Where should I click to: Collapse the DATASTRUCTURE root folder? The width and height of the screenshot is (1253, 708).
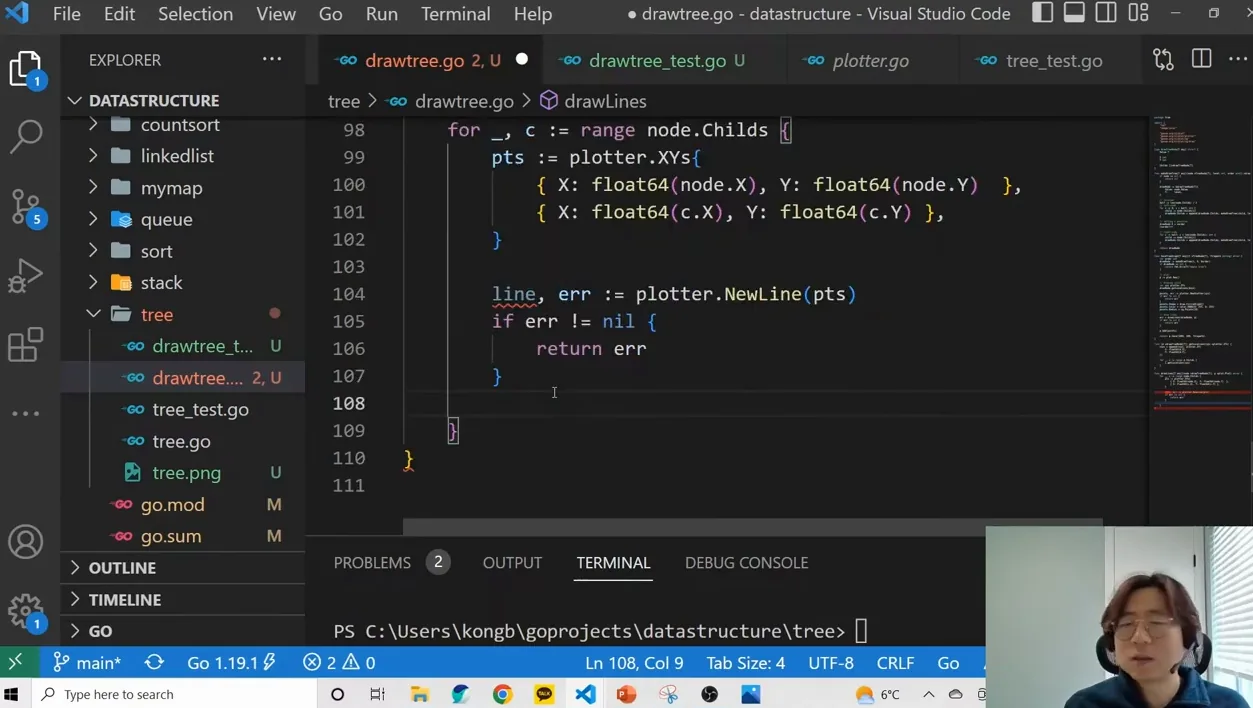click(183, 100)
